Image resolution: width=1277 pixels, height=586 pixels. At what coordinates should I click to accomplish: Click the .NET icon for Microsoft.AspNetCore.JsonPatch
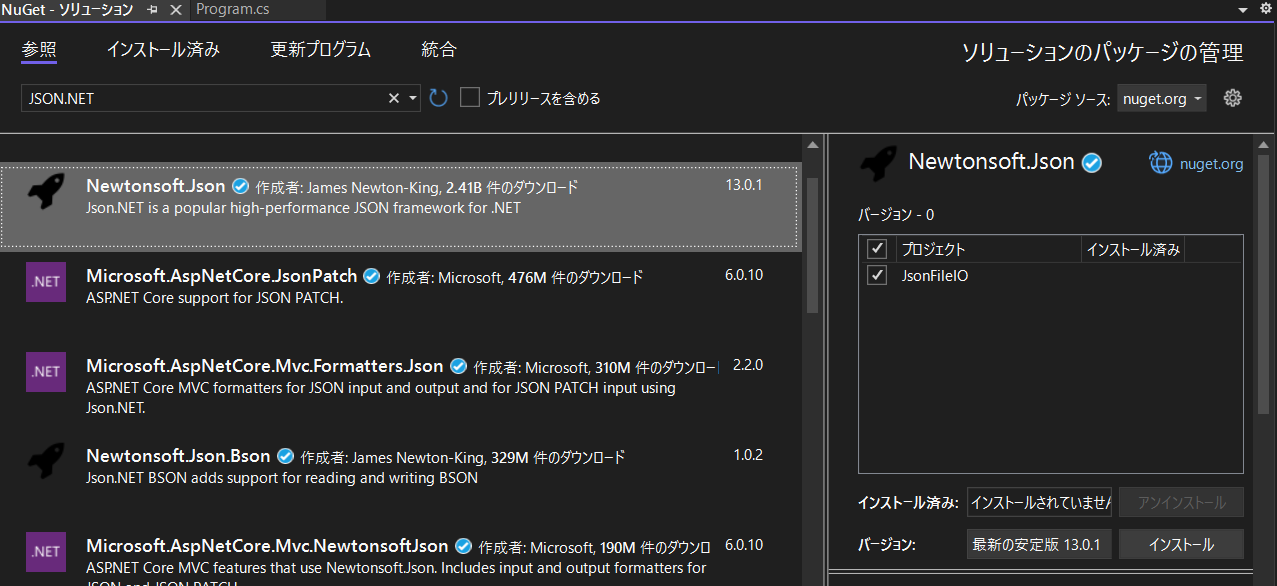click(x=45, y=282)
